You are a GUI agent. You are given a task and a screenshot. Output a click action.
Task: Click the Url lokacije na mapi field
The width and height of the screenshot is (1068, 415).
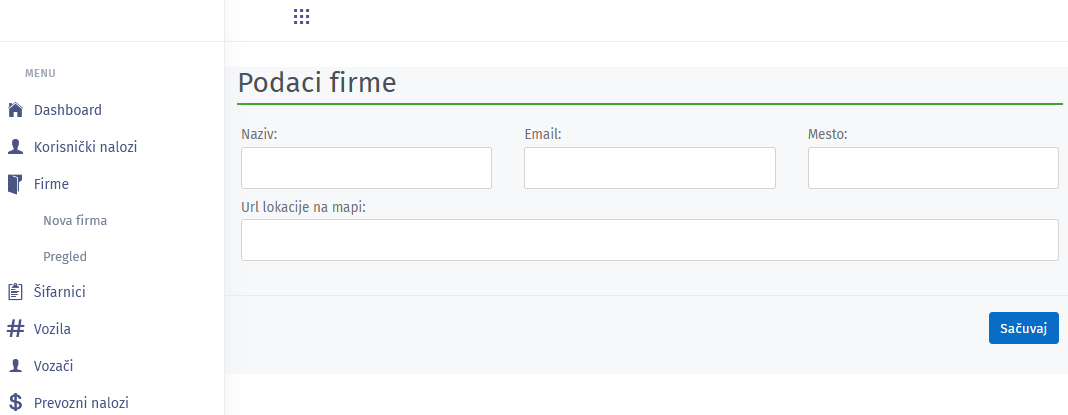pyautogui.click(x=649, y=240)
